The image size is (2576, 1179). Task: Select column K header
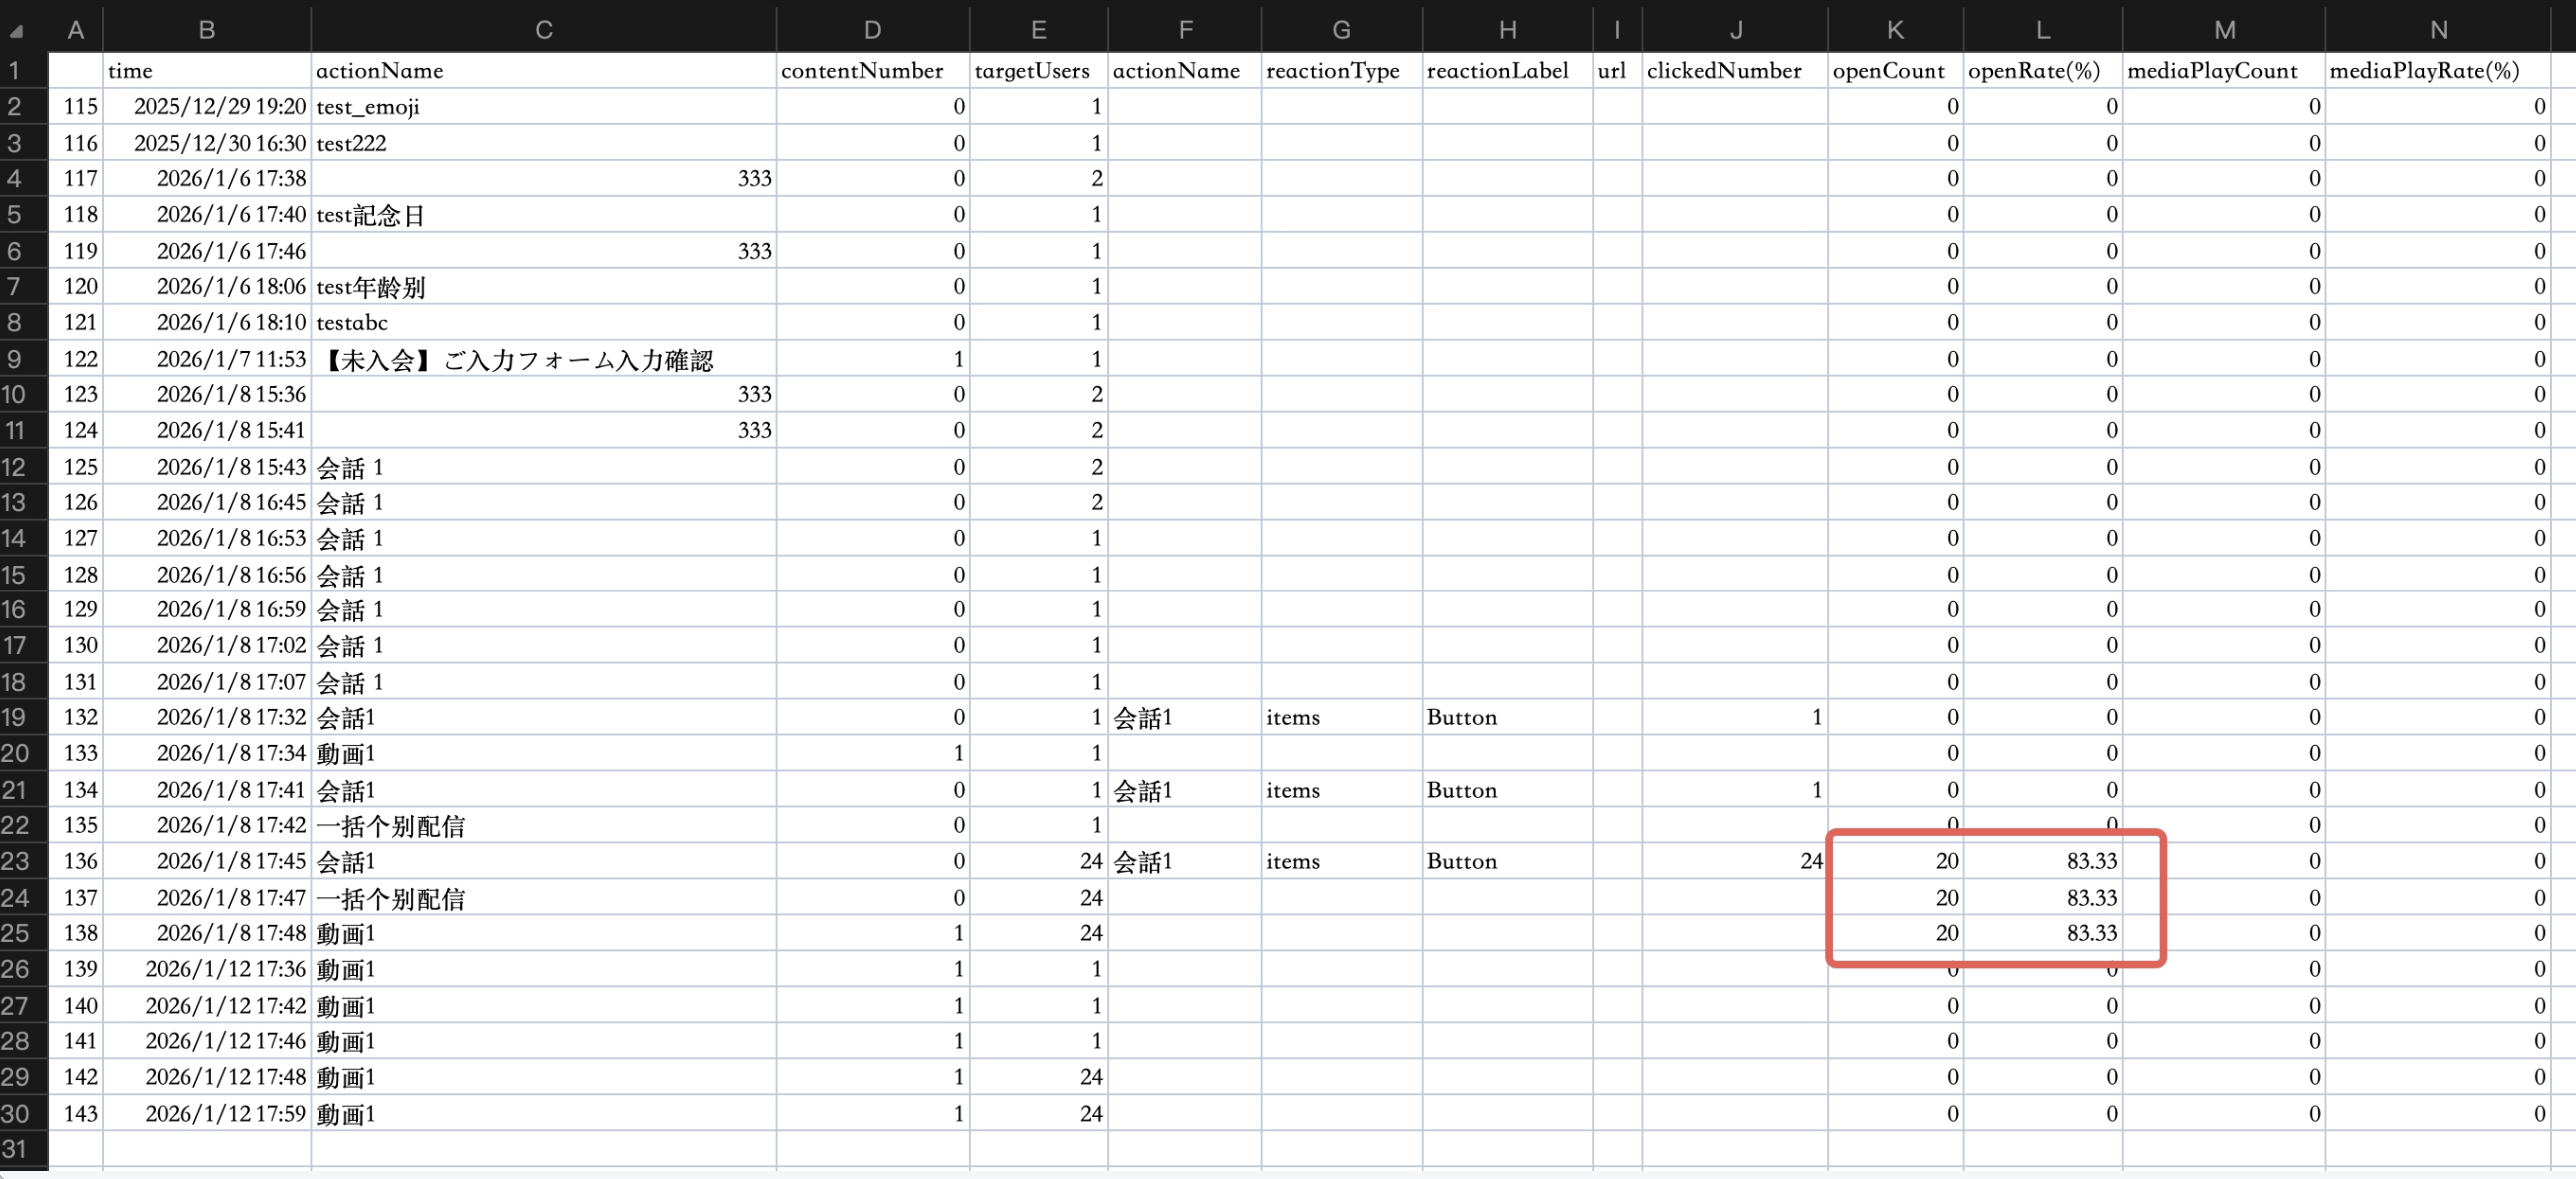click(x=1894, y=30)
